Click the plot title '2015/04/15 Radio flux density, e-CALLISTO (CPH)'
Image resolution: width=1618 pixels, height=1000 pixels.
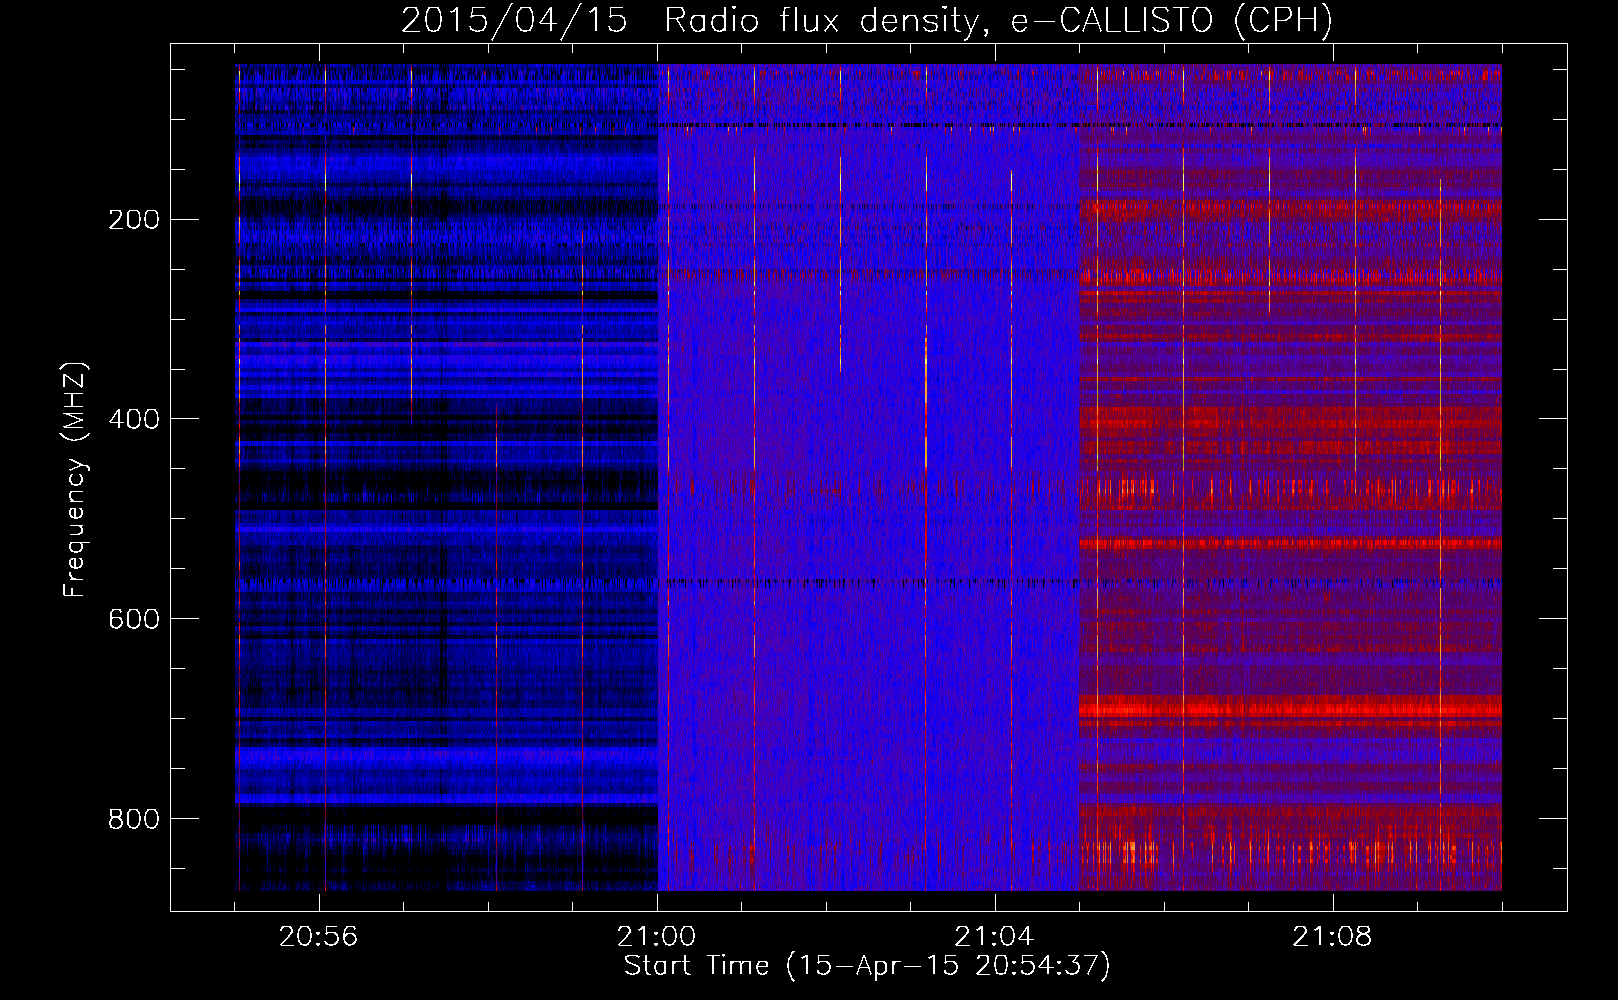point(867,20)
